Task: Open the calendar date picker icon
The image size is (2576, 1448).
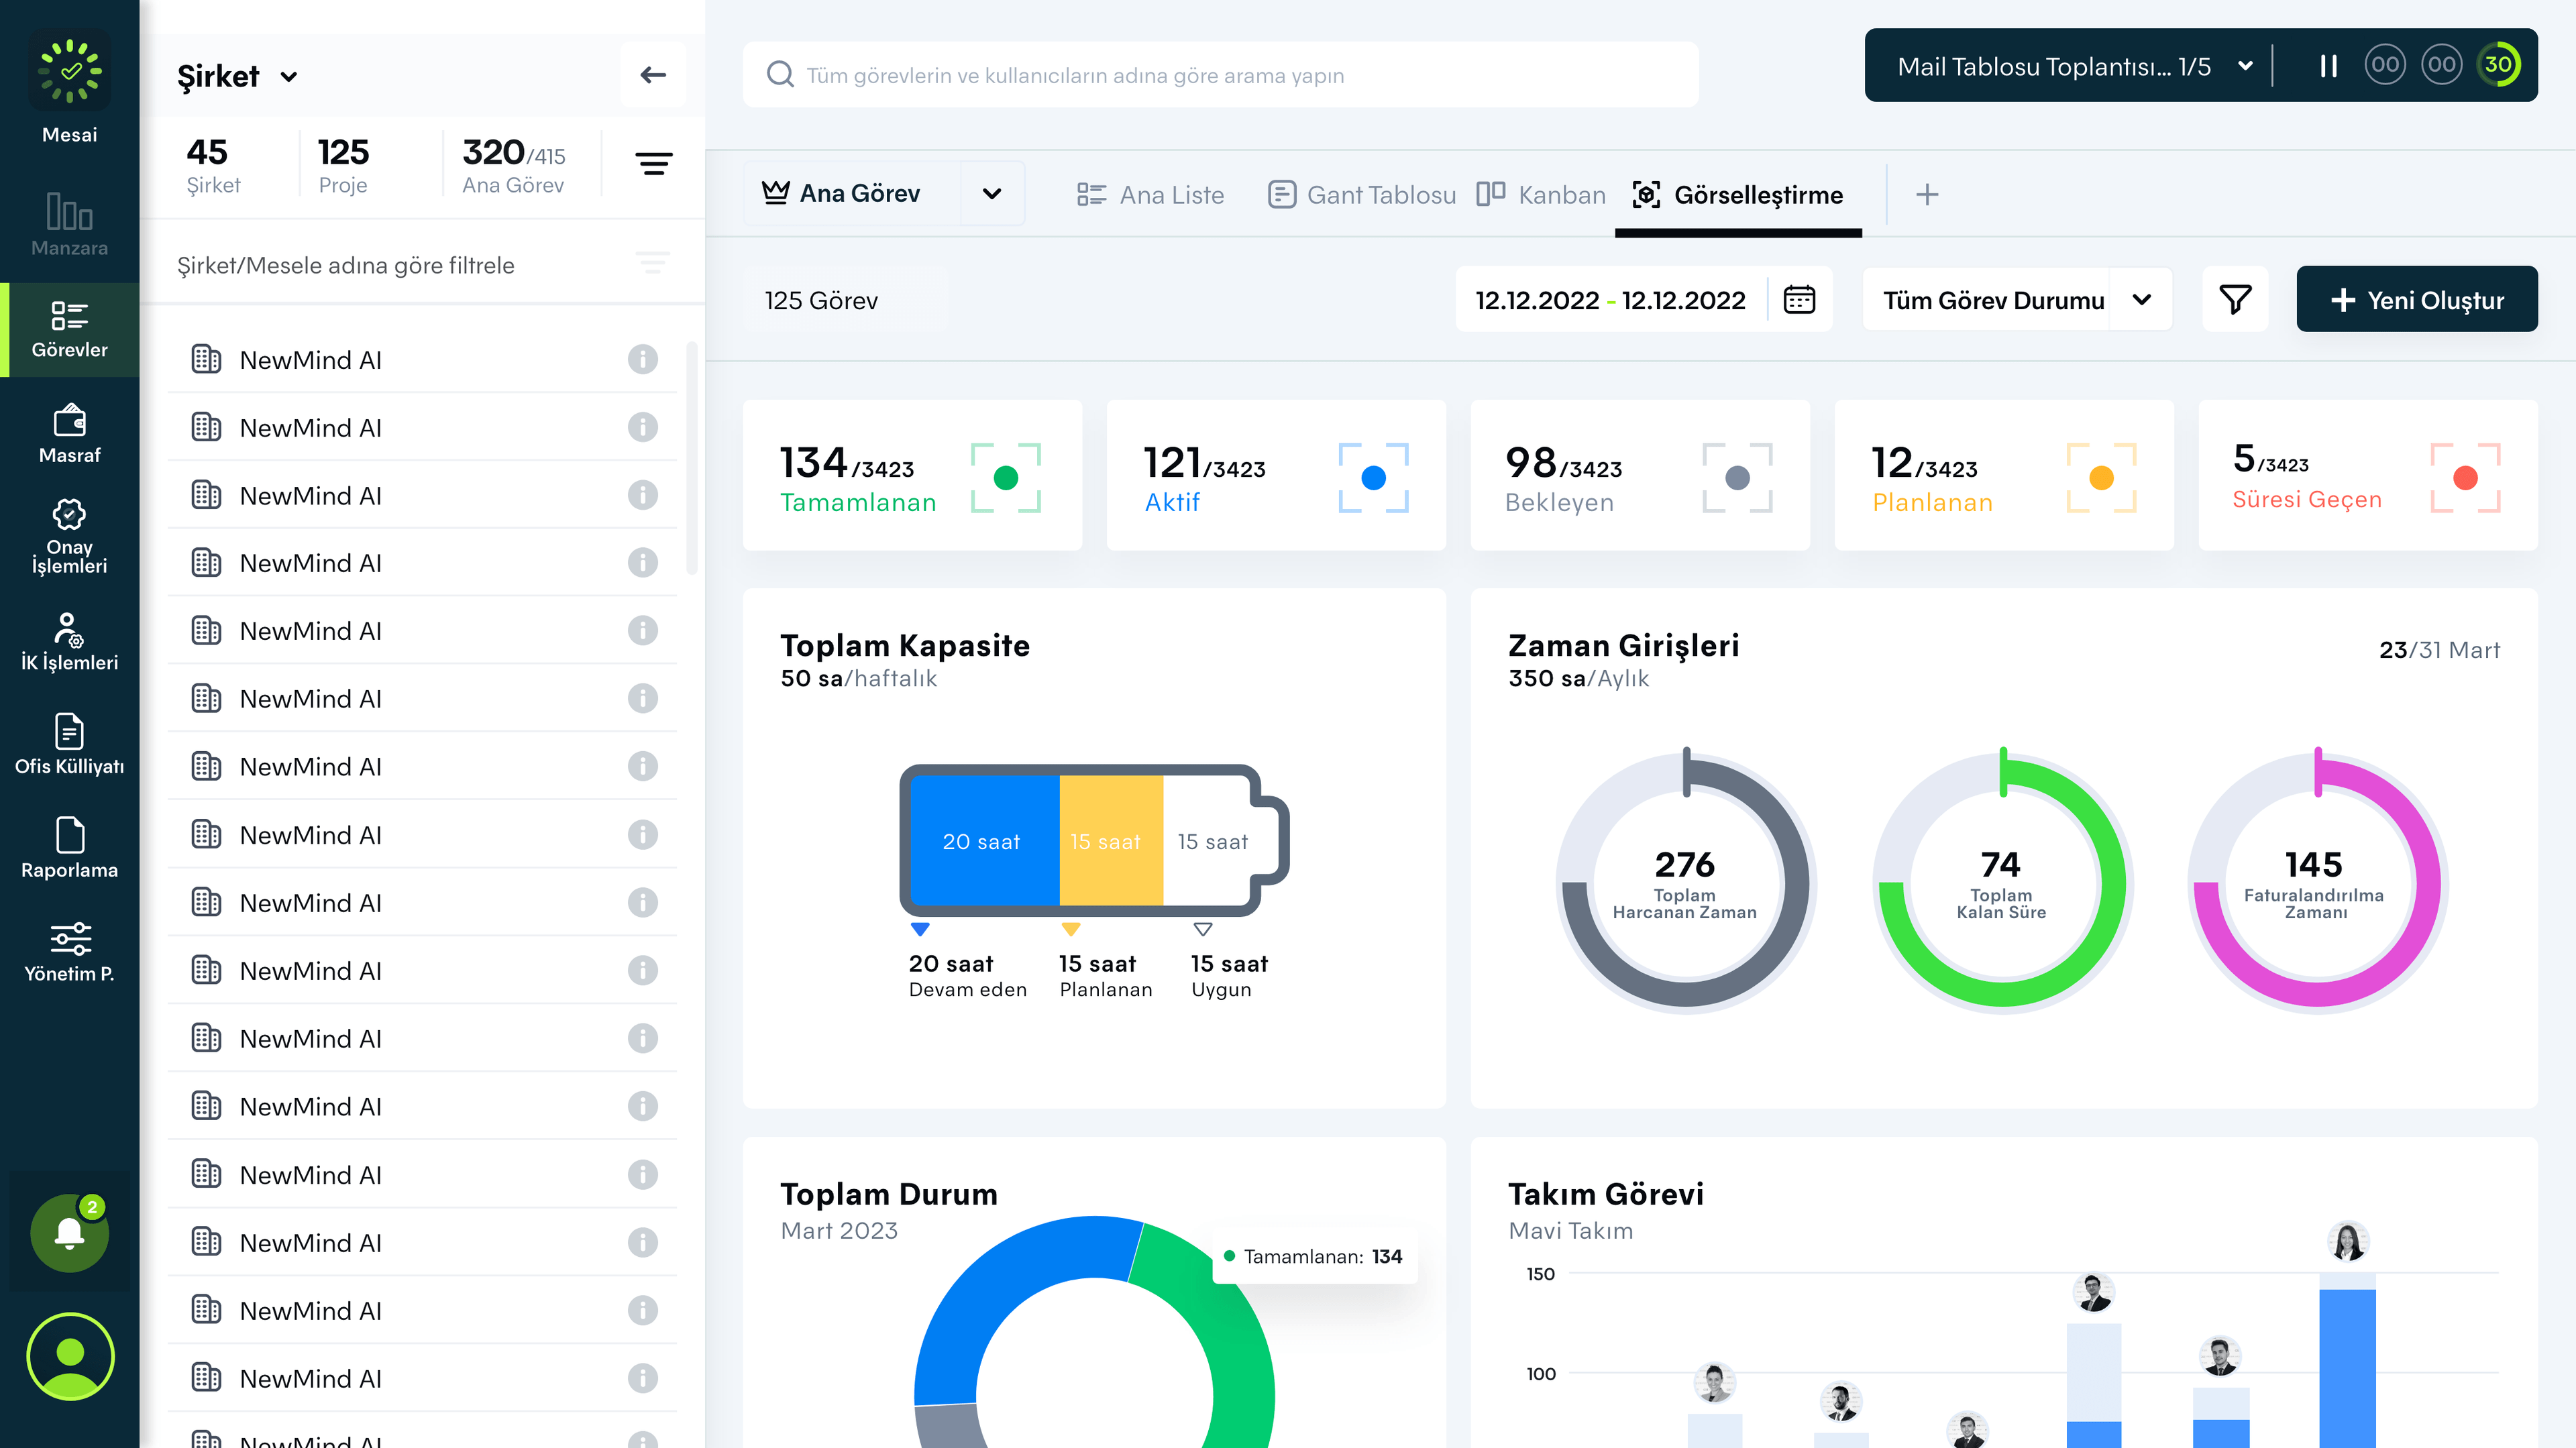Action: [x=1799, y=300]
